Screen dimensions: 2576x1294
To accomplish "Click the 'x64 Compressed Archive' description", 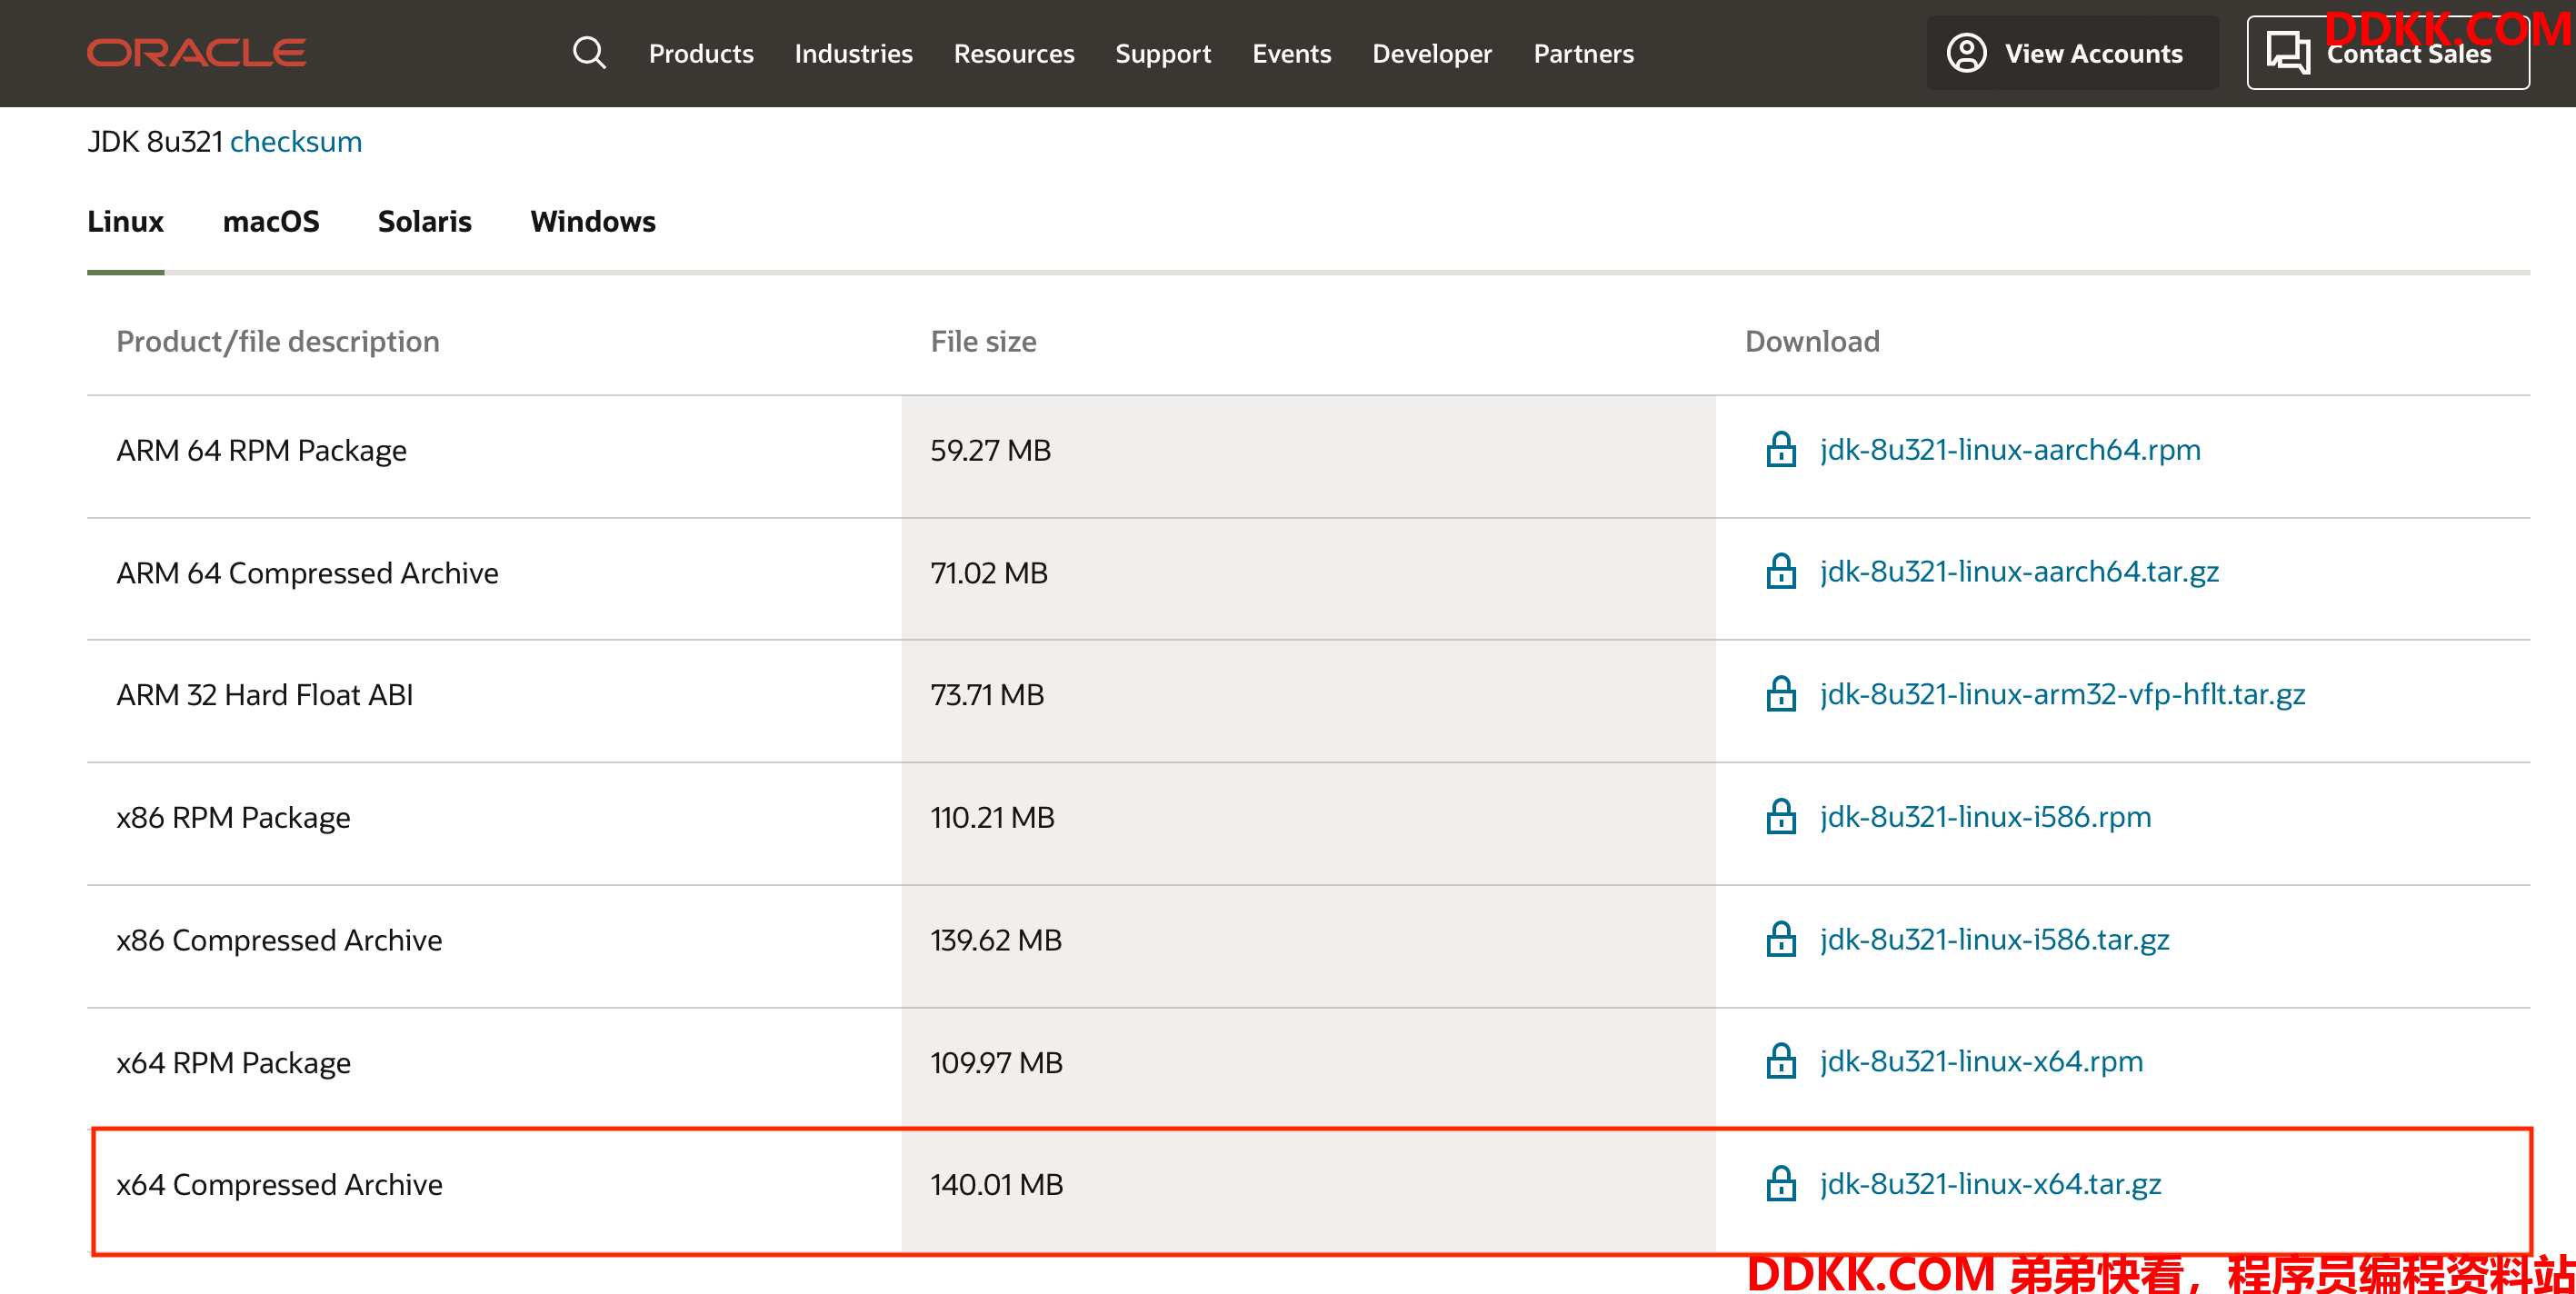I will click(x=279, y=1184).
